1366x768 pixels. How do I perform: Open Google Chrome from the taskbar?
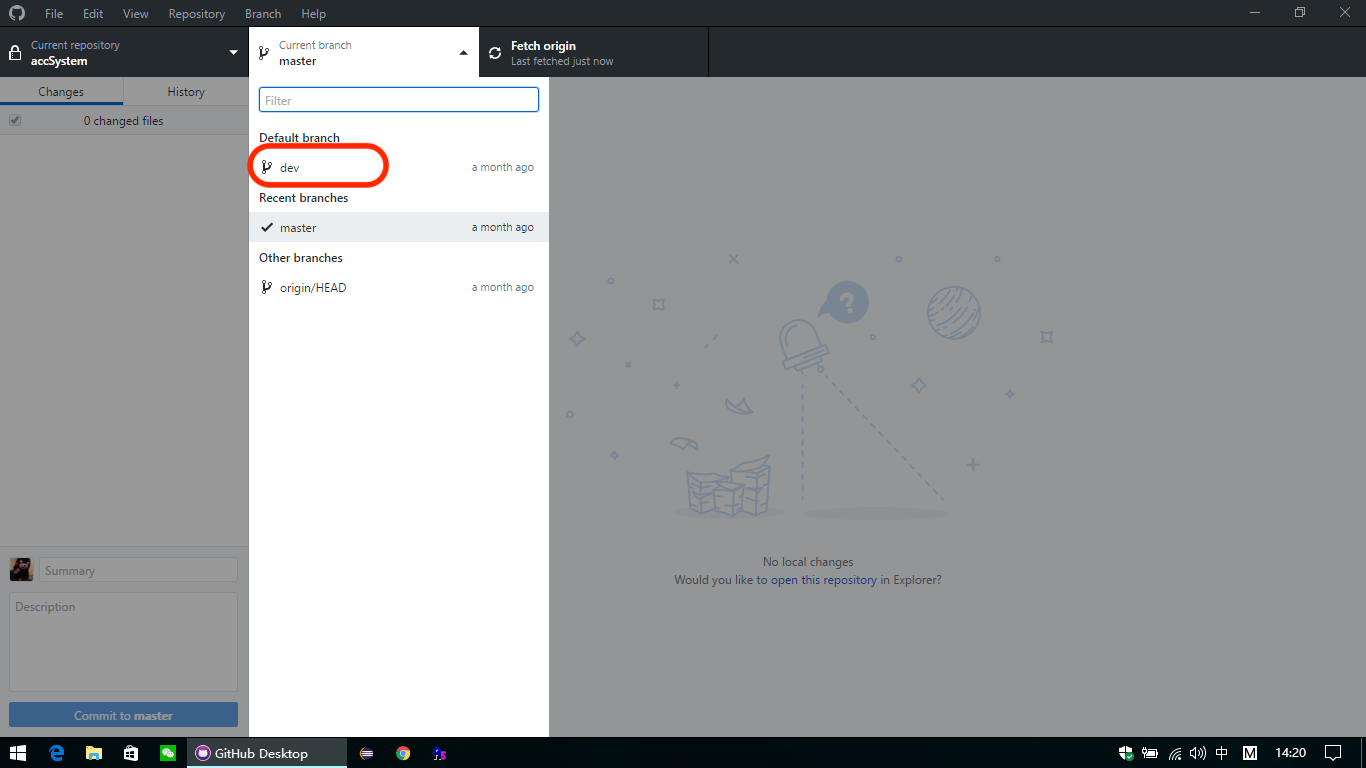[x=403, y=753]
